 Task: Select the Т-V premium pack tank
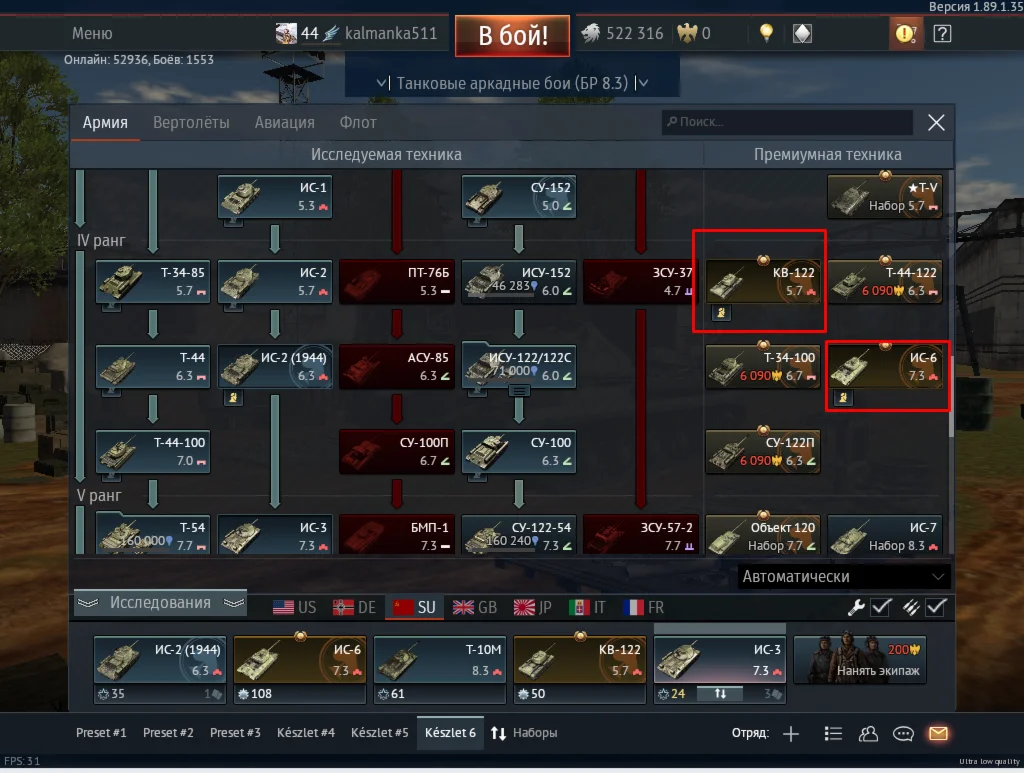click(x=885, y=196)
